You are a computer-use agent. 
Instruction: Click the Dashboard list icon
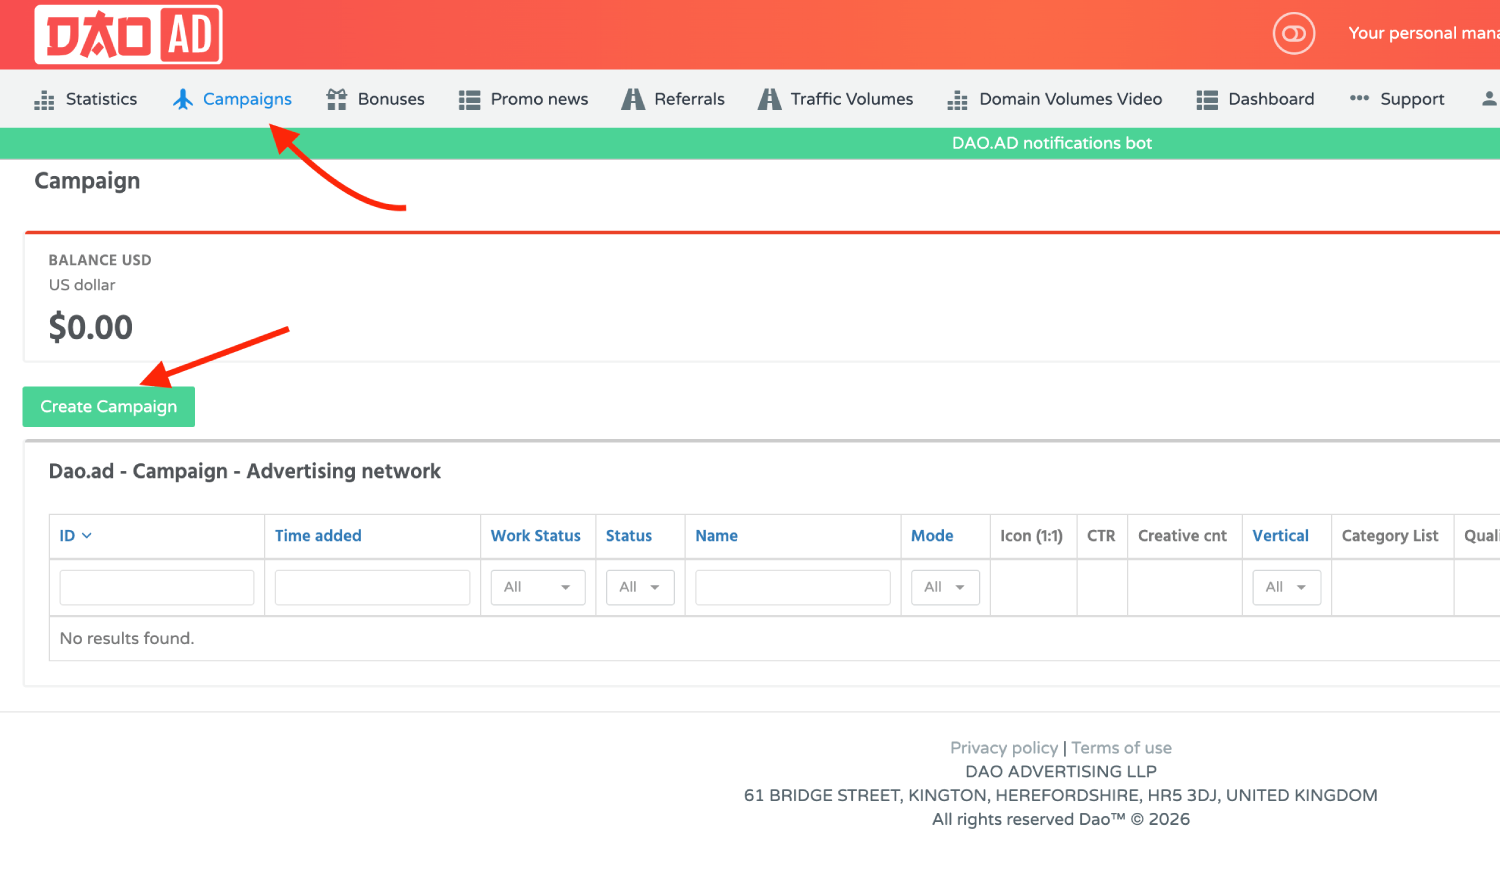coord(1207,100)
